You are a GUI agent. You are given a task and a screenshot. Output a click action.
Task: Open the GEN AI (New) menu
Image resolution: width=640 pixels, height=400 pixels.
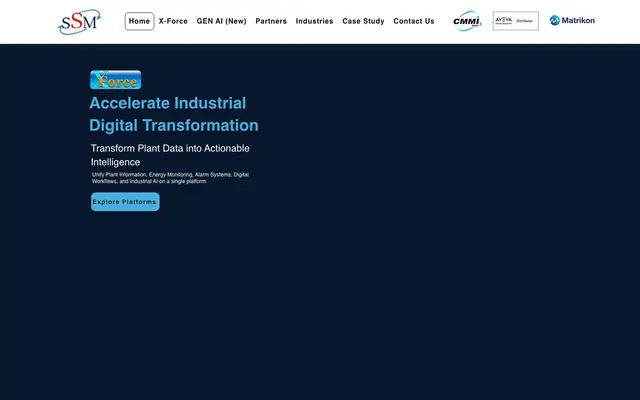pos(222,21)
